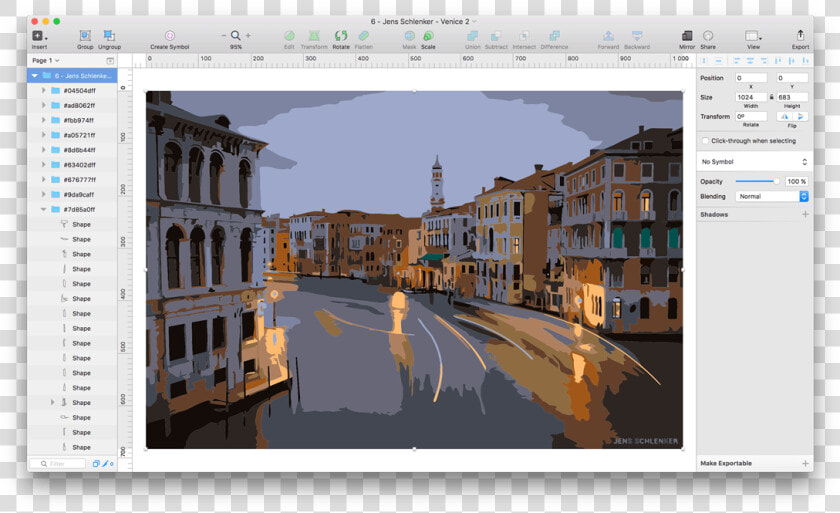Screen dimensions: 840x513
Task: Expand the #a05721ff group
Action: click(x=43, y=135)
